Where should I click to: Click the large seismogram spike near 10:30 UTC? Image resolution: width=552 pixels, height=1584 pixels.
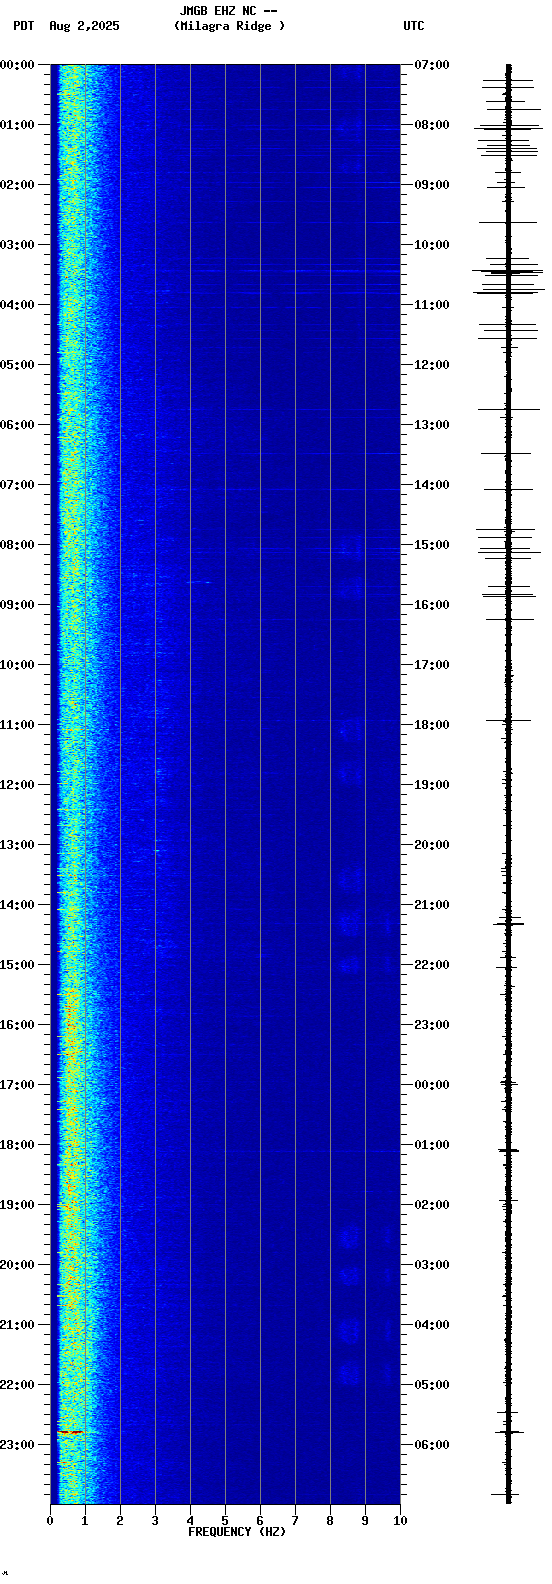point(508,271)
